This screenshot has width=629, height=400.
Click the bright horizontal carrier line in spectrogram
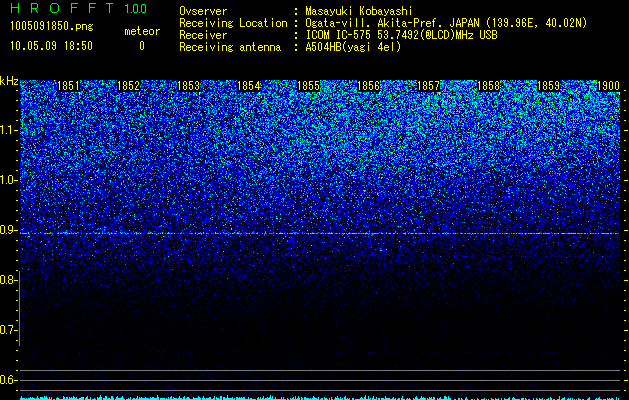[x=320, y=233]
